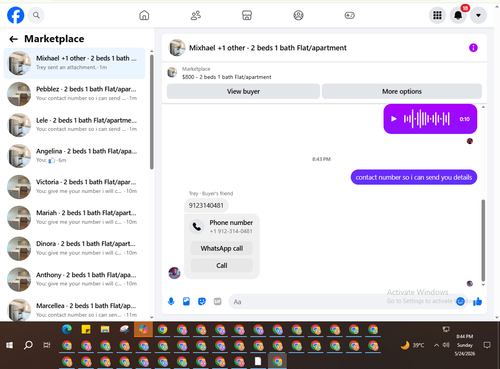The width and height of the screenshot is (500, 369).
Task: Open the Anthony conversation
Action: (x=75, y=279)
